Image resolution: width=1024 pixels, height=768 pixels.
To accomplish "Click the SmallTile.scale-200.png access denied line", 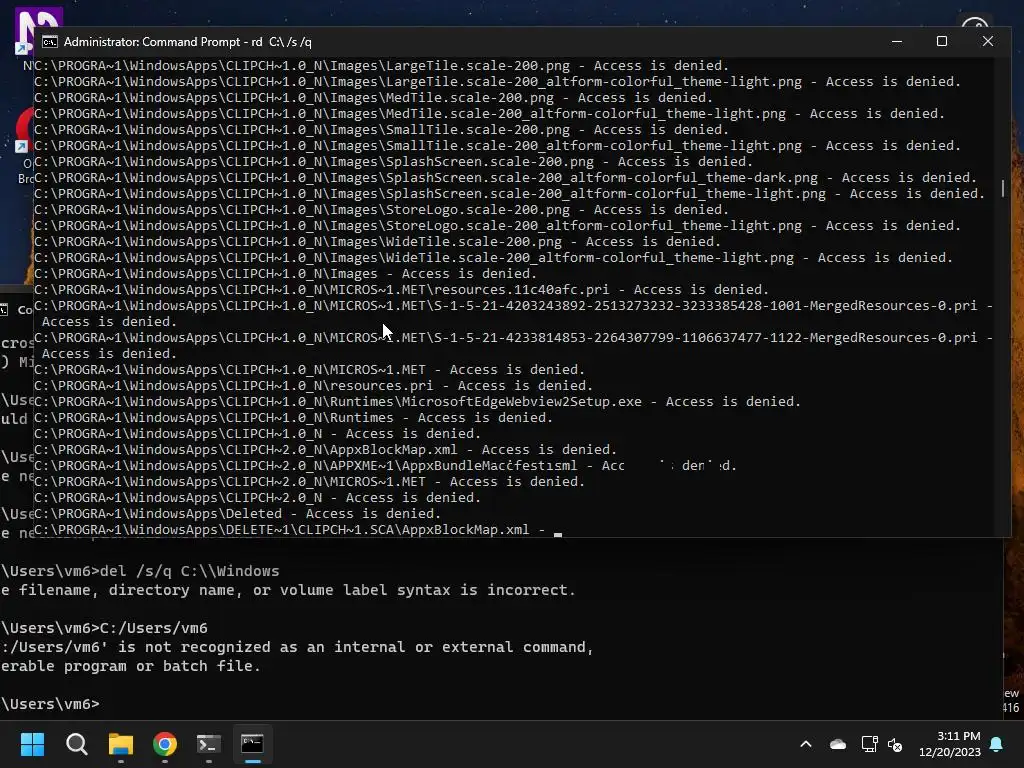I will [x=381, y=129].
